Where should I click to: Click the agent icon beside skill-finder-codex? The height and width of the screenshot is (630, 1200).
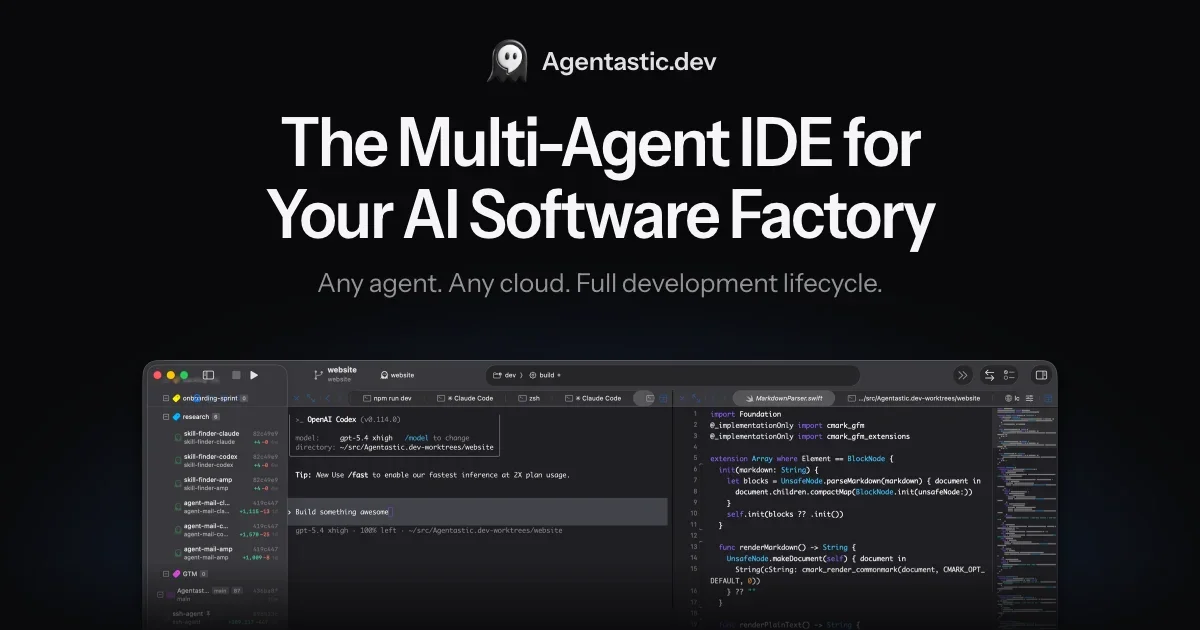point(178,460)
